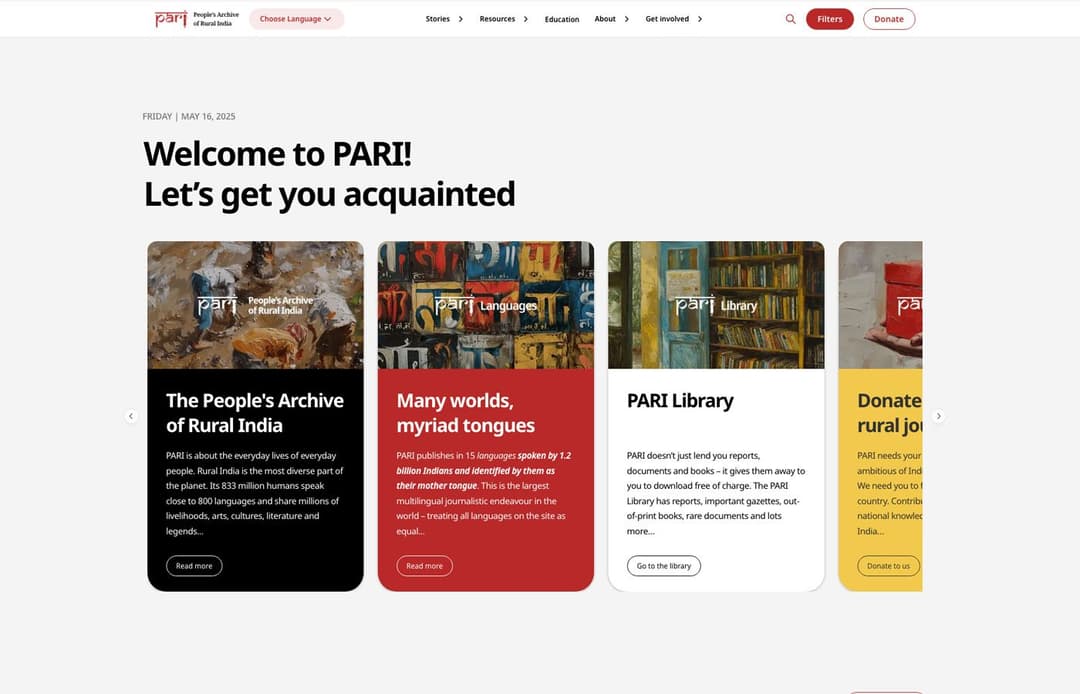Open the PARI Library bookshelf image
This screenshot has width=1080, height=694.
(x=716, y=305)
